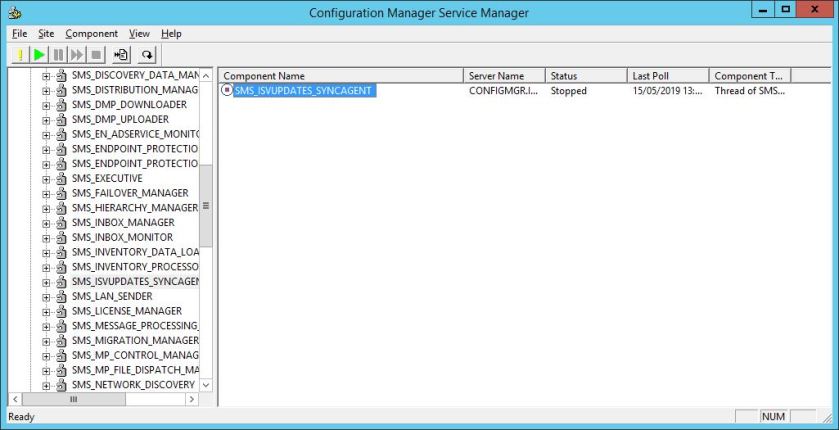
Task: Expand the SMS_DISTRIBUTION_MANAG tree node
Action: tap(46, 90)
